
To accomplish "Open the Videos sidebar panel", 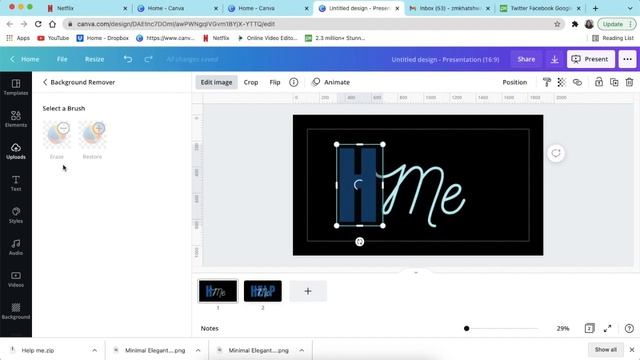I will [x=16, y=279].
